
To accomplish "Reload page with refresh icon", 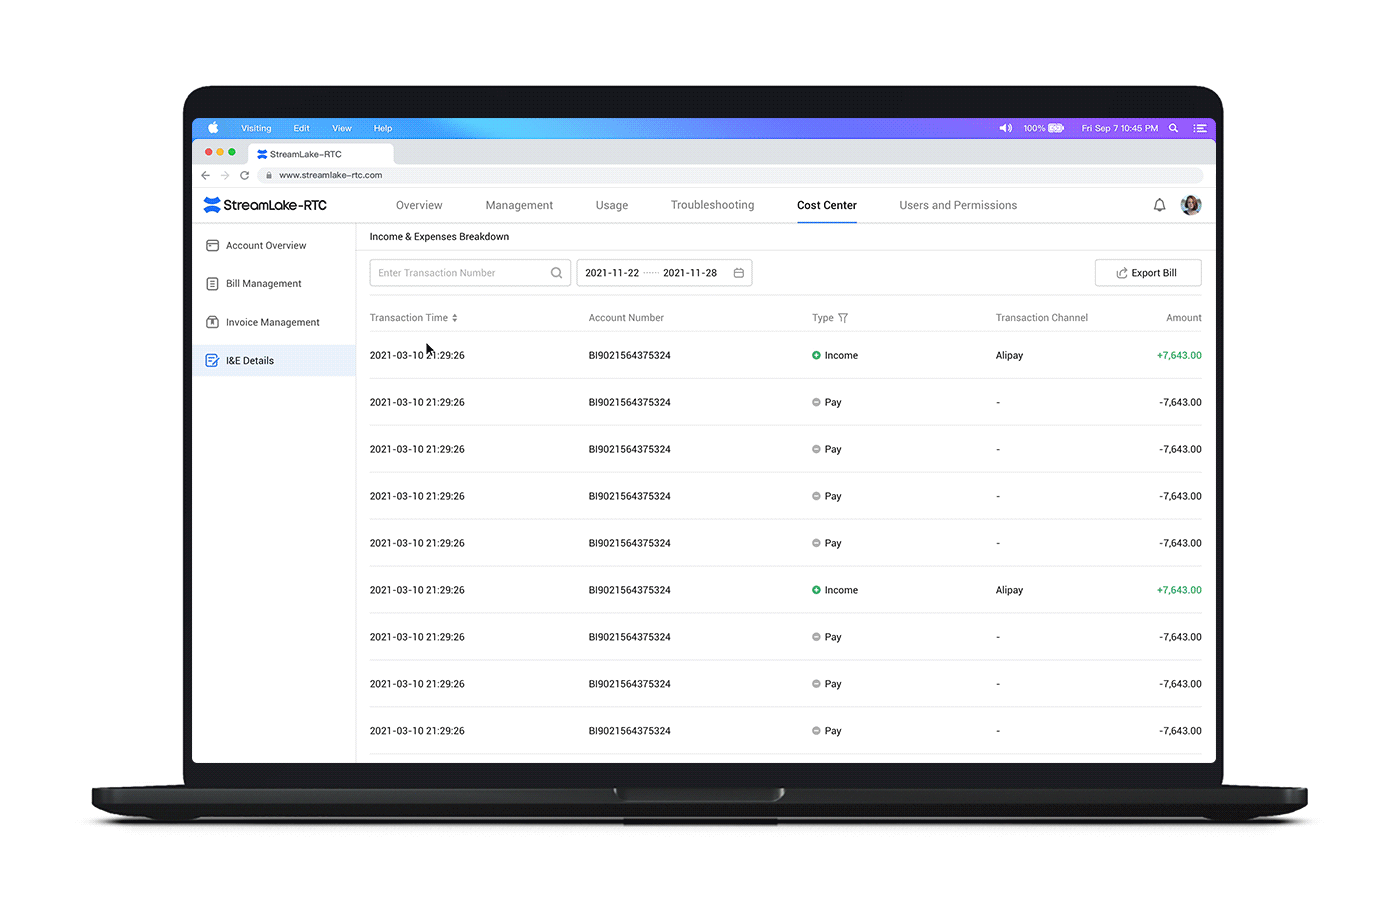I will click(244, 175).
